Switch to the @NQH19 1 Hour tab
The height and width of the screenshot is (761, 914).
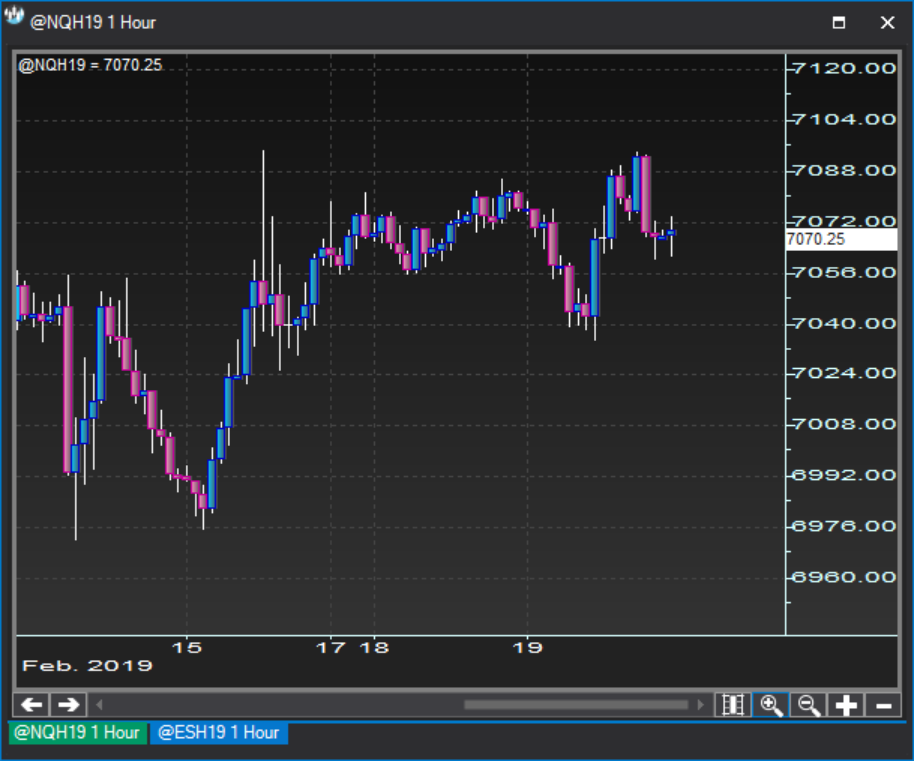tap(78, 732)
